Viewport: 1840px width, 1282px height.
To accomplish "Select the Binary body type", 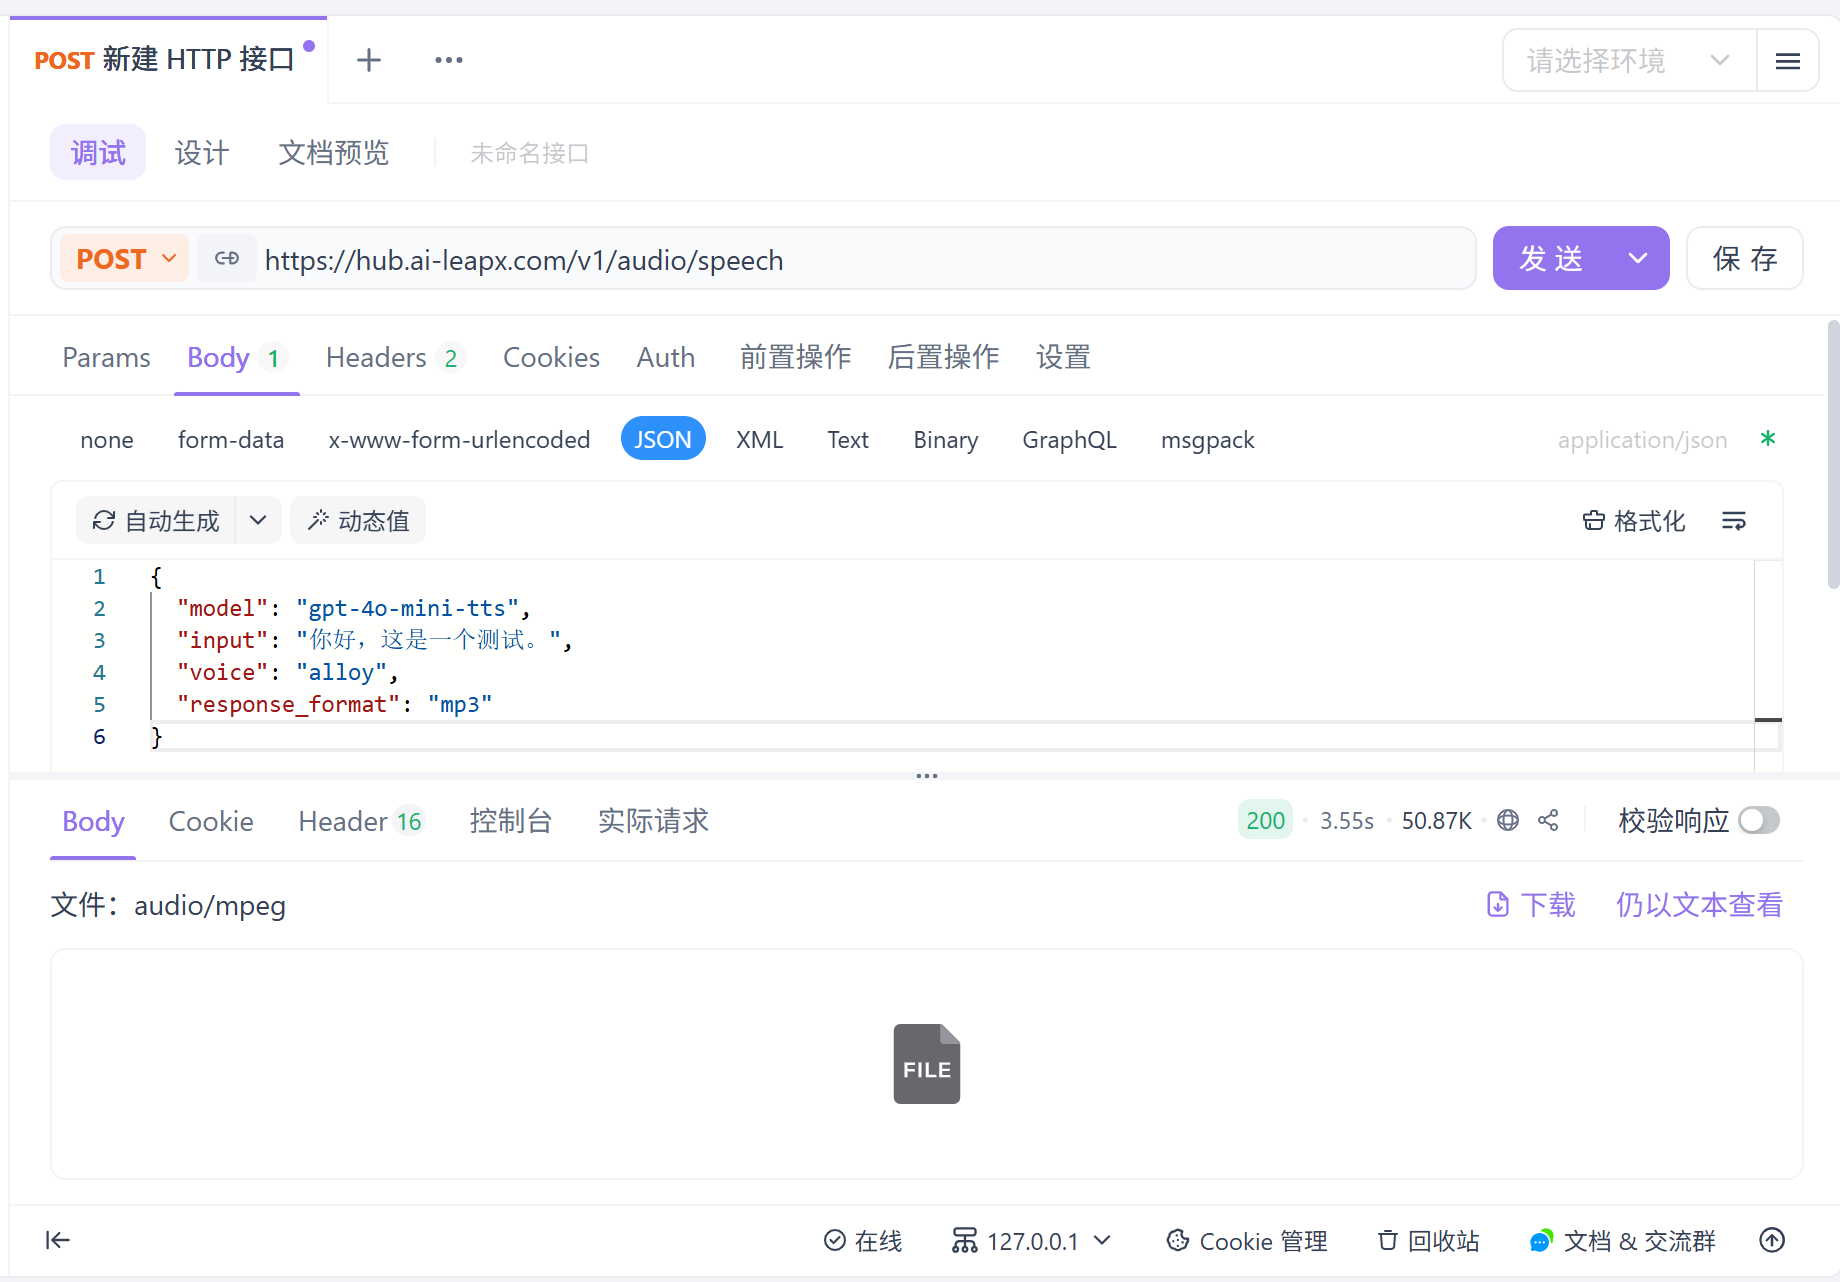I will point(946,440).
